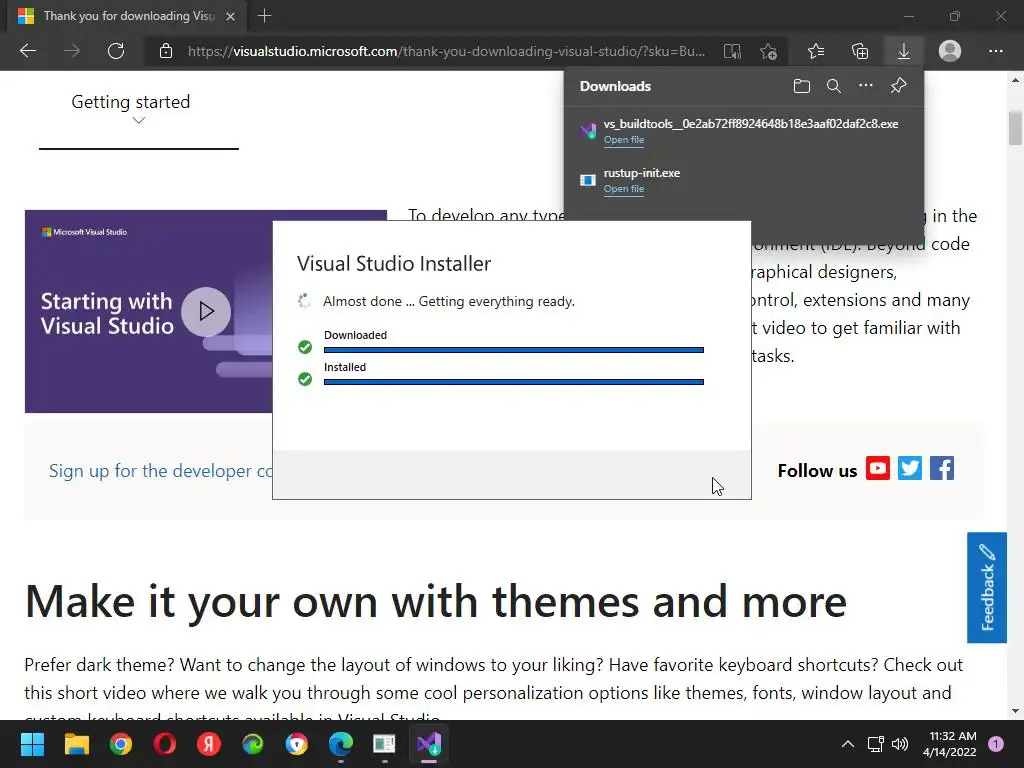This screenshot has height=768, width=1024.
Task: Pin the Downloads panel
Action: pyautogui.click(x=899, y=86)
